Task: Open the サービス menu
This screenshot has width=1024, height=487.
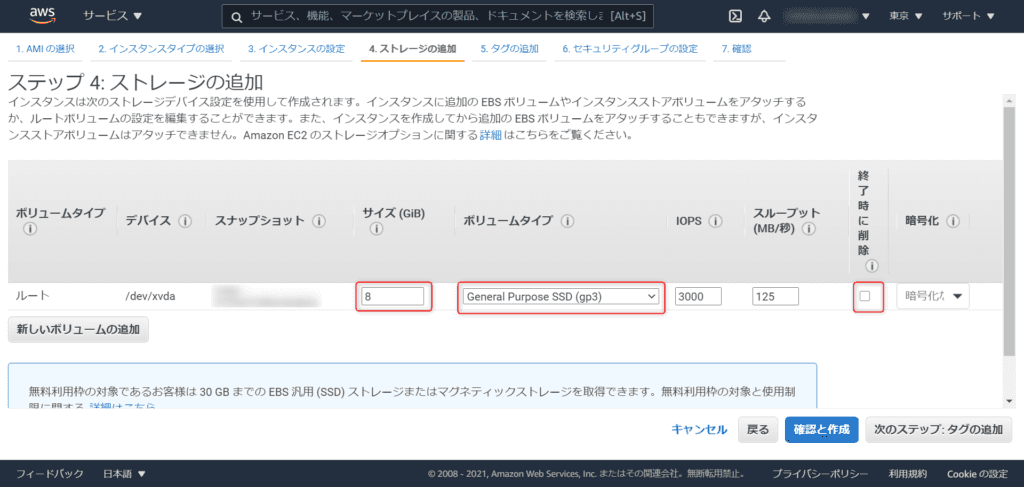Action: pyautogui.click(x=112, y=16)
